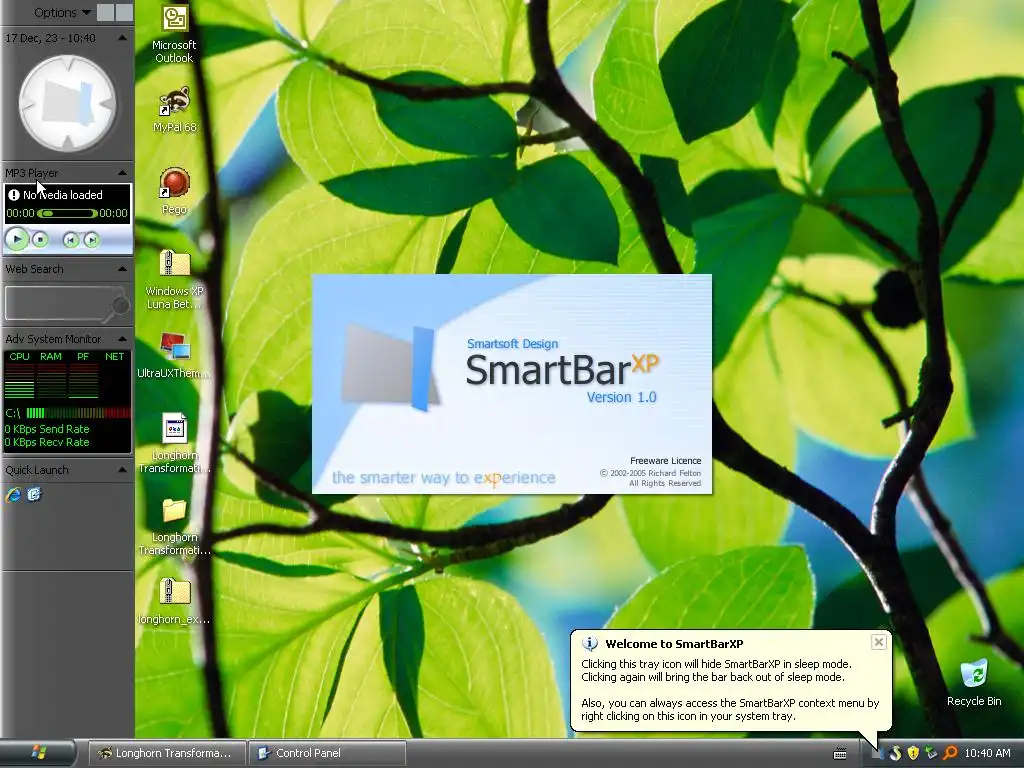Click the '0 KBps Send Rate' text

pyautogui.click(x=47, y=429)
